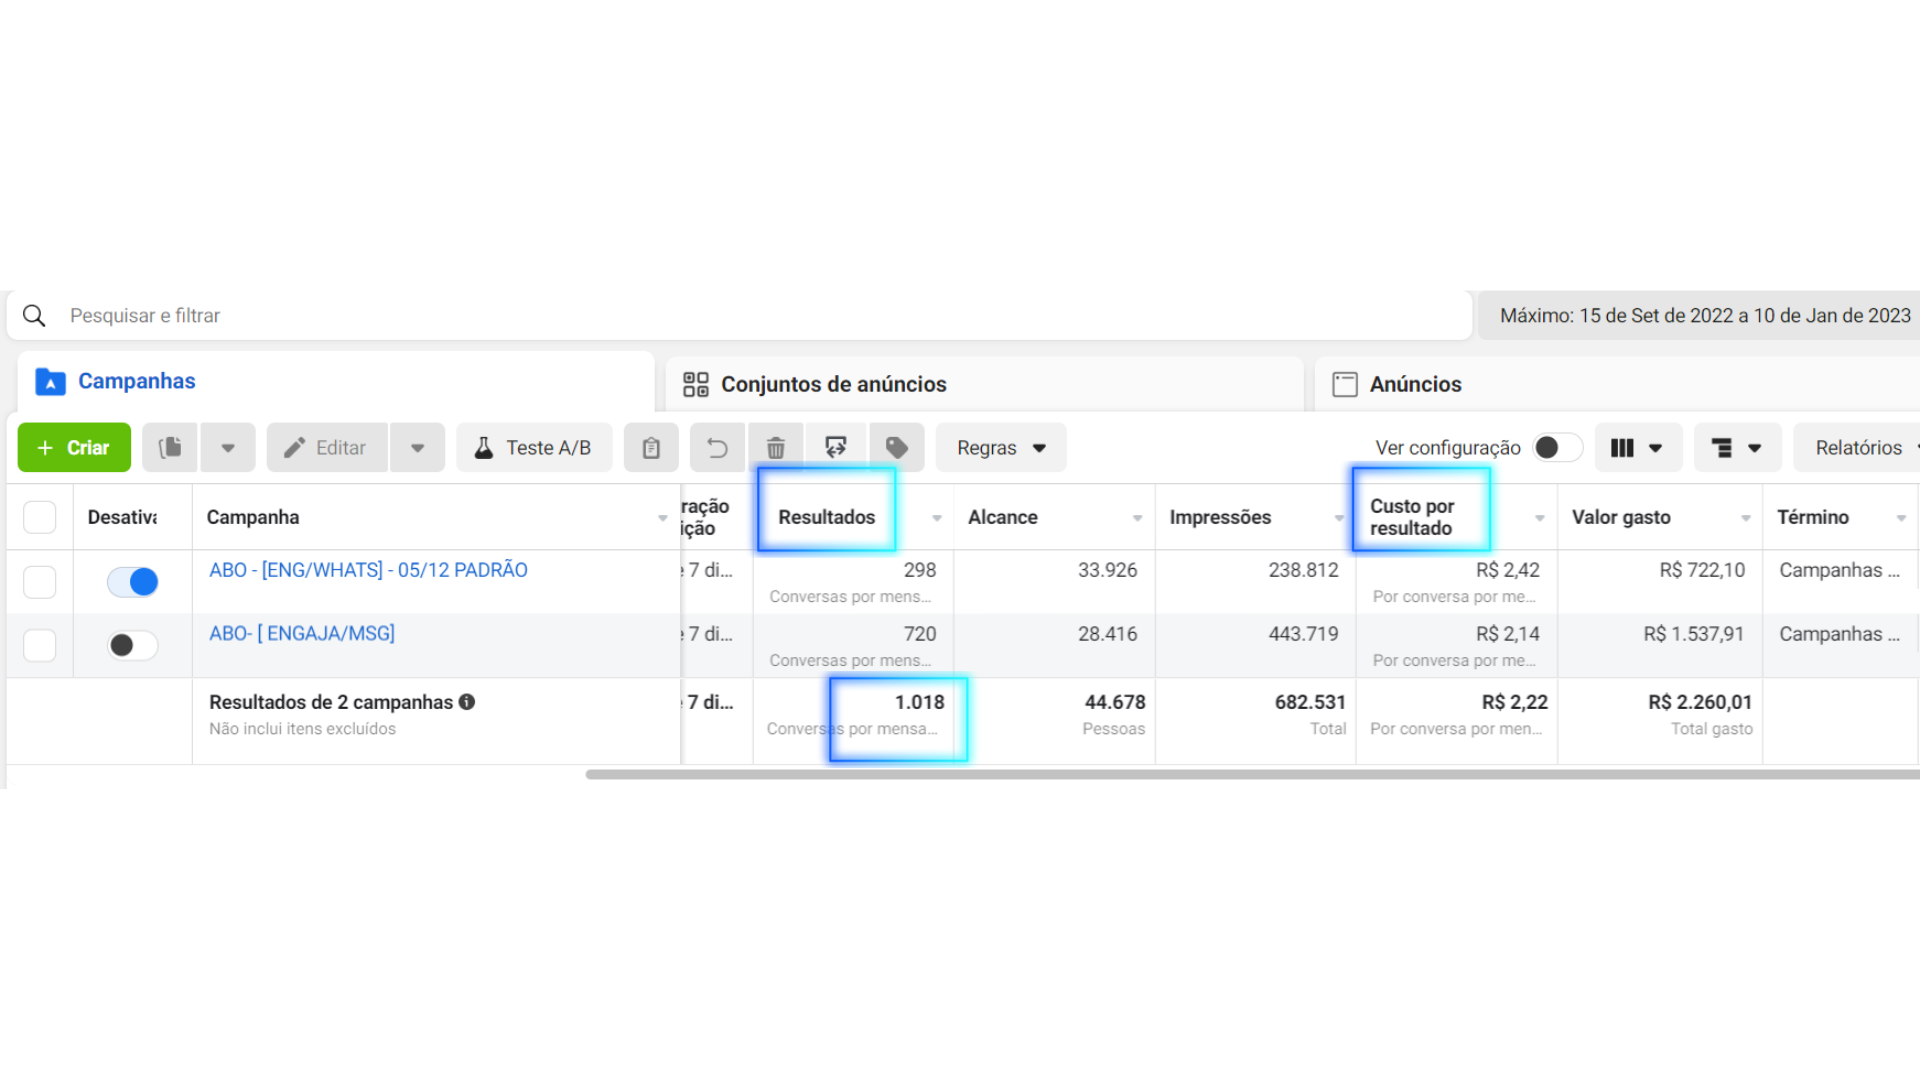This screenshot has width=1920, height=1080.
Task: Turn off the ABO ENG/WHATS campaign toggle
Action: point(133,582)
